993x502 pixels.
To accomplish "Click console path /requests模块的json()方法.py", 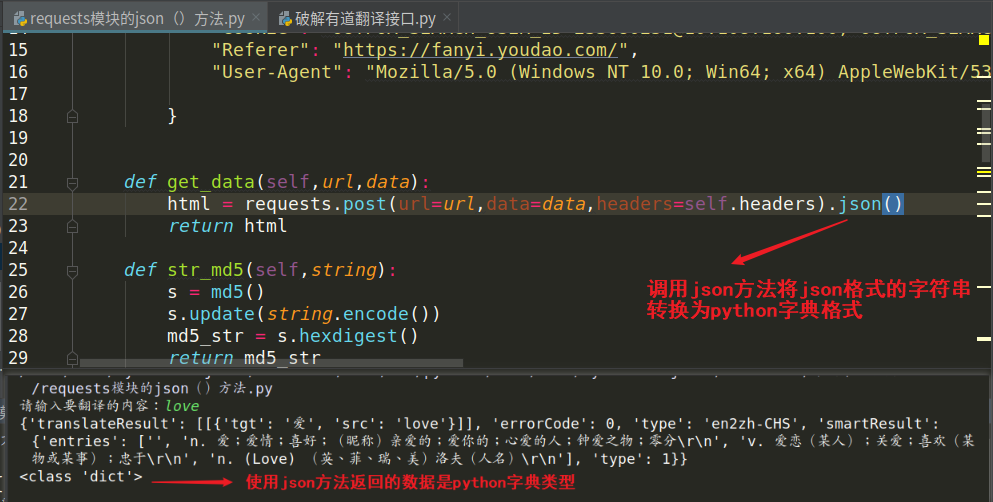I will [152, 388].
